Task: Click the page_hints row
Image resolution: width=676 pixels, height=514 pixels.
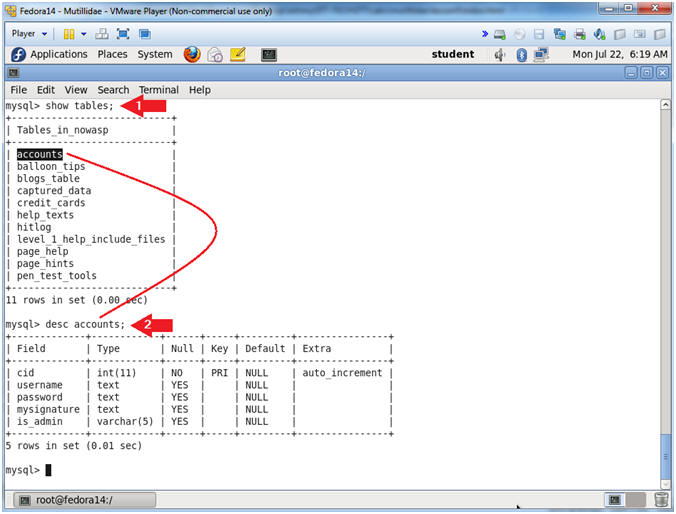Action: (x=45, y=263)
